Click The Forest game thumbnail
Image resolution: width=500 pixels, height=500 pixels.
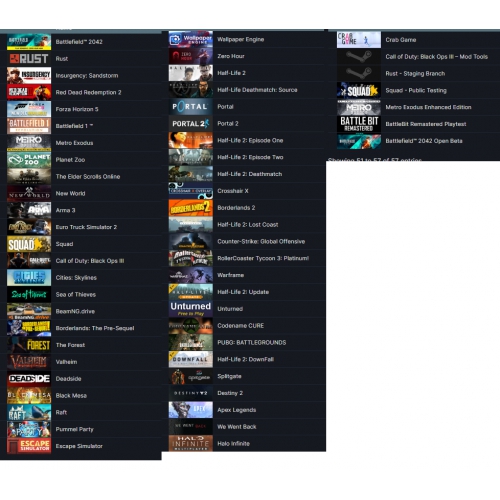(x=29, y=345)
